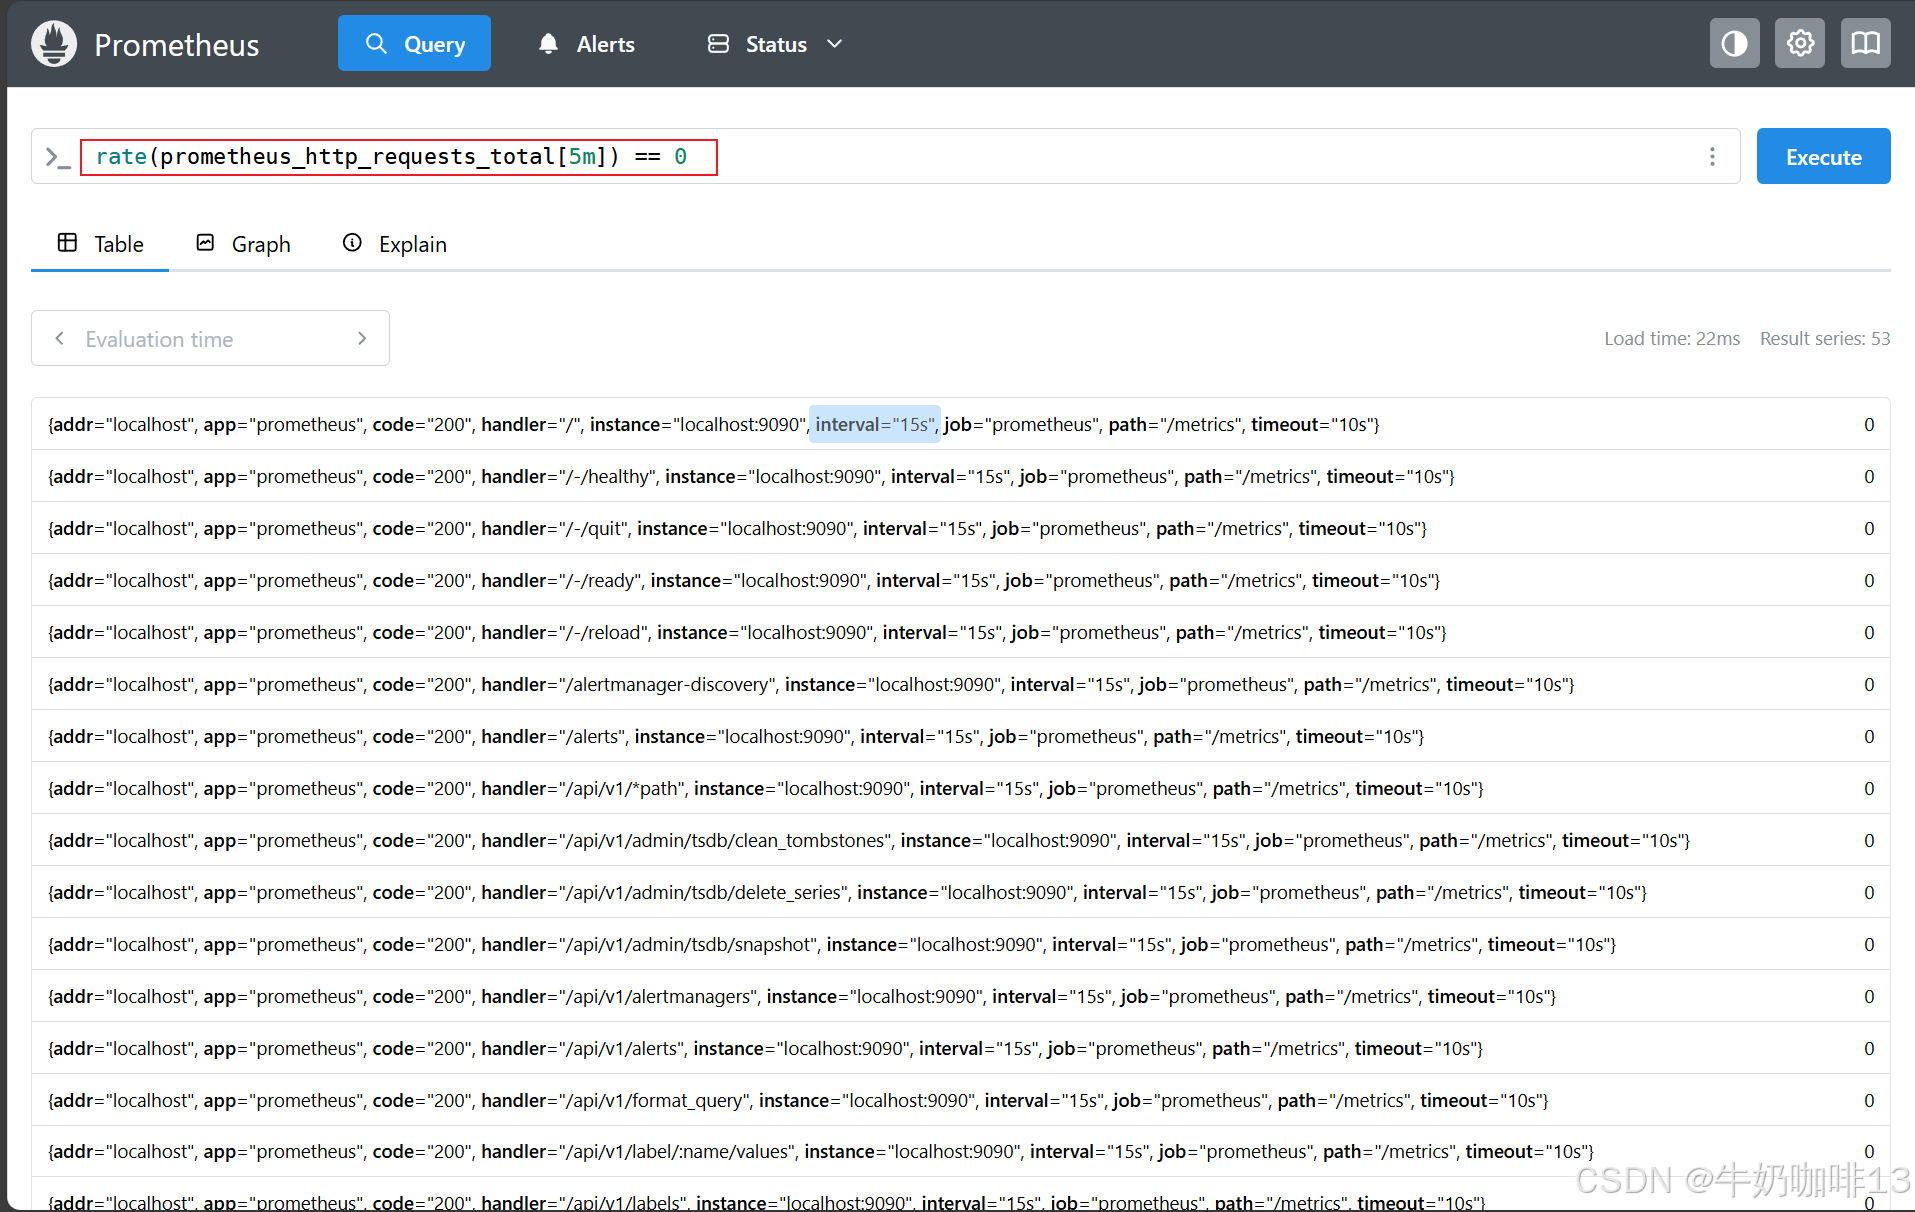Open the Alerts page
Viewport: 1915px width, 1212px height.
coord(586,44)
